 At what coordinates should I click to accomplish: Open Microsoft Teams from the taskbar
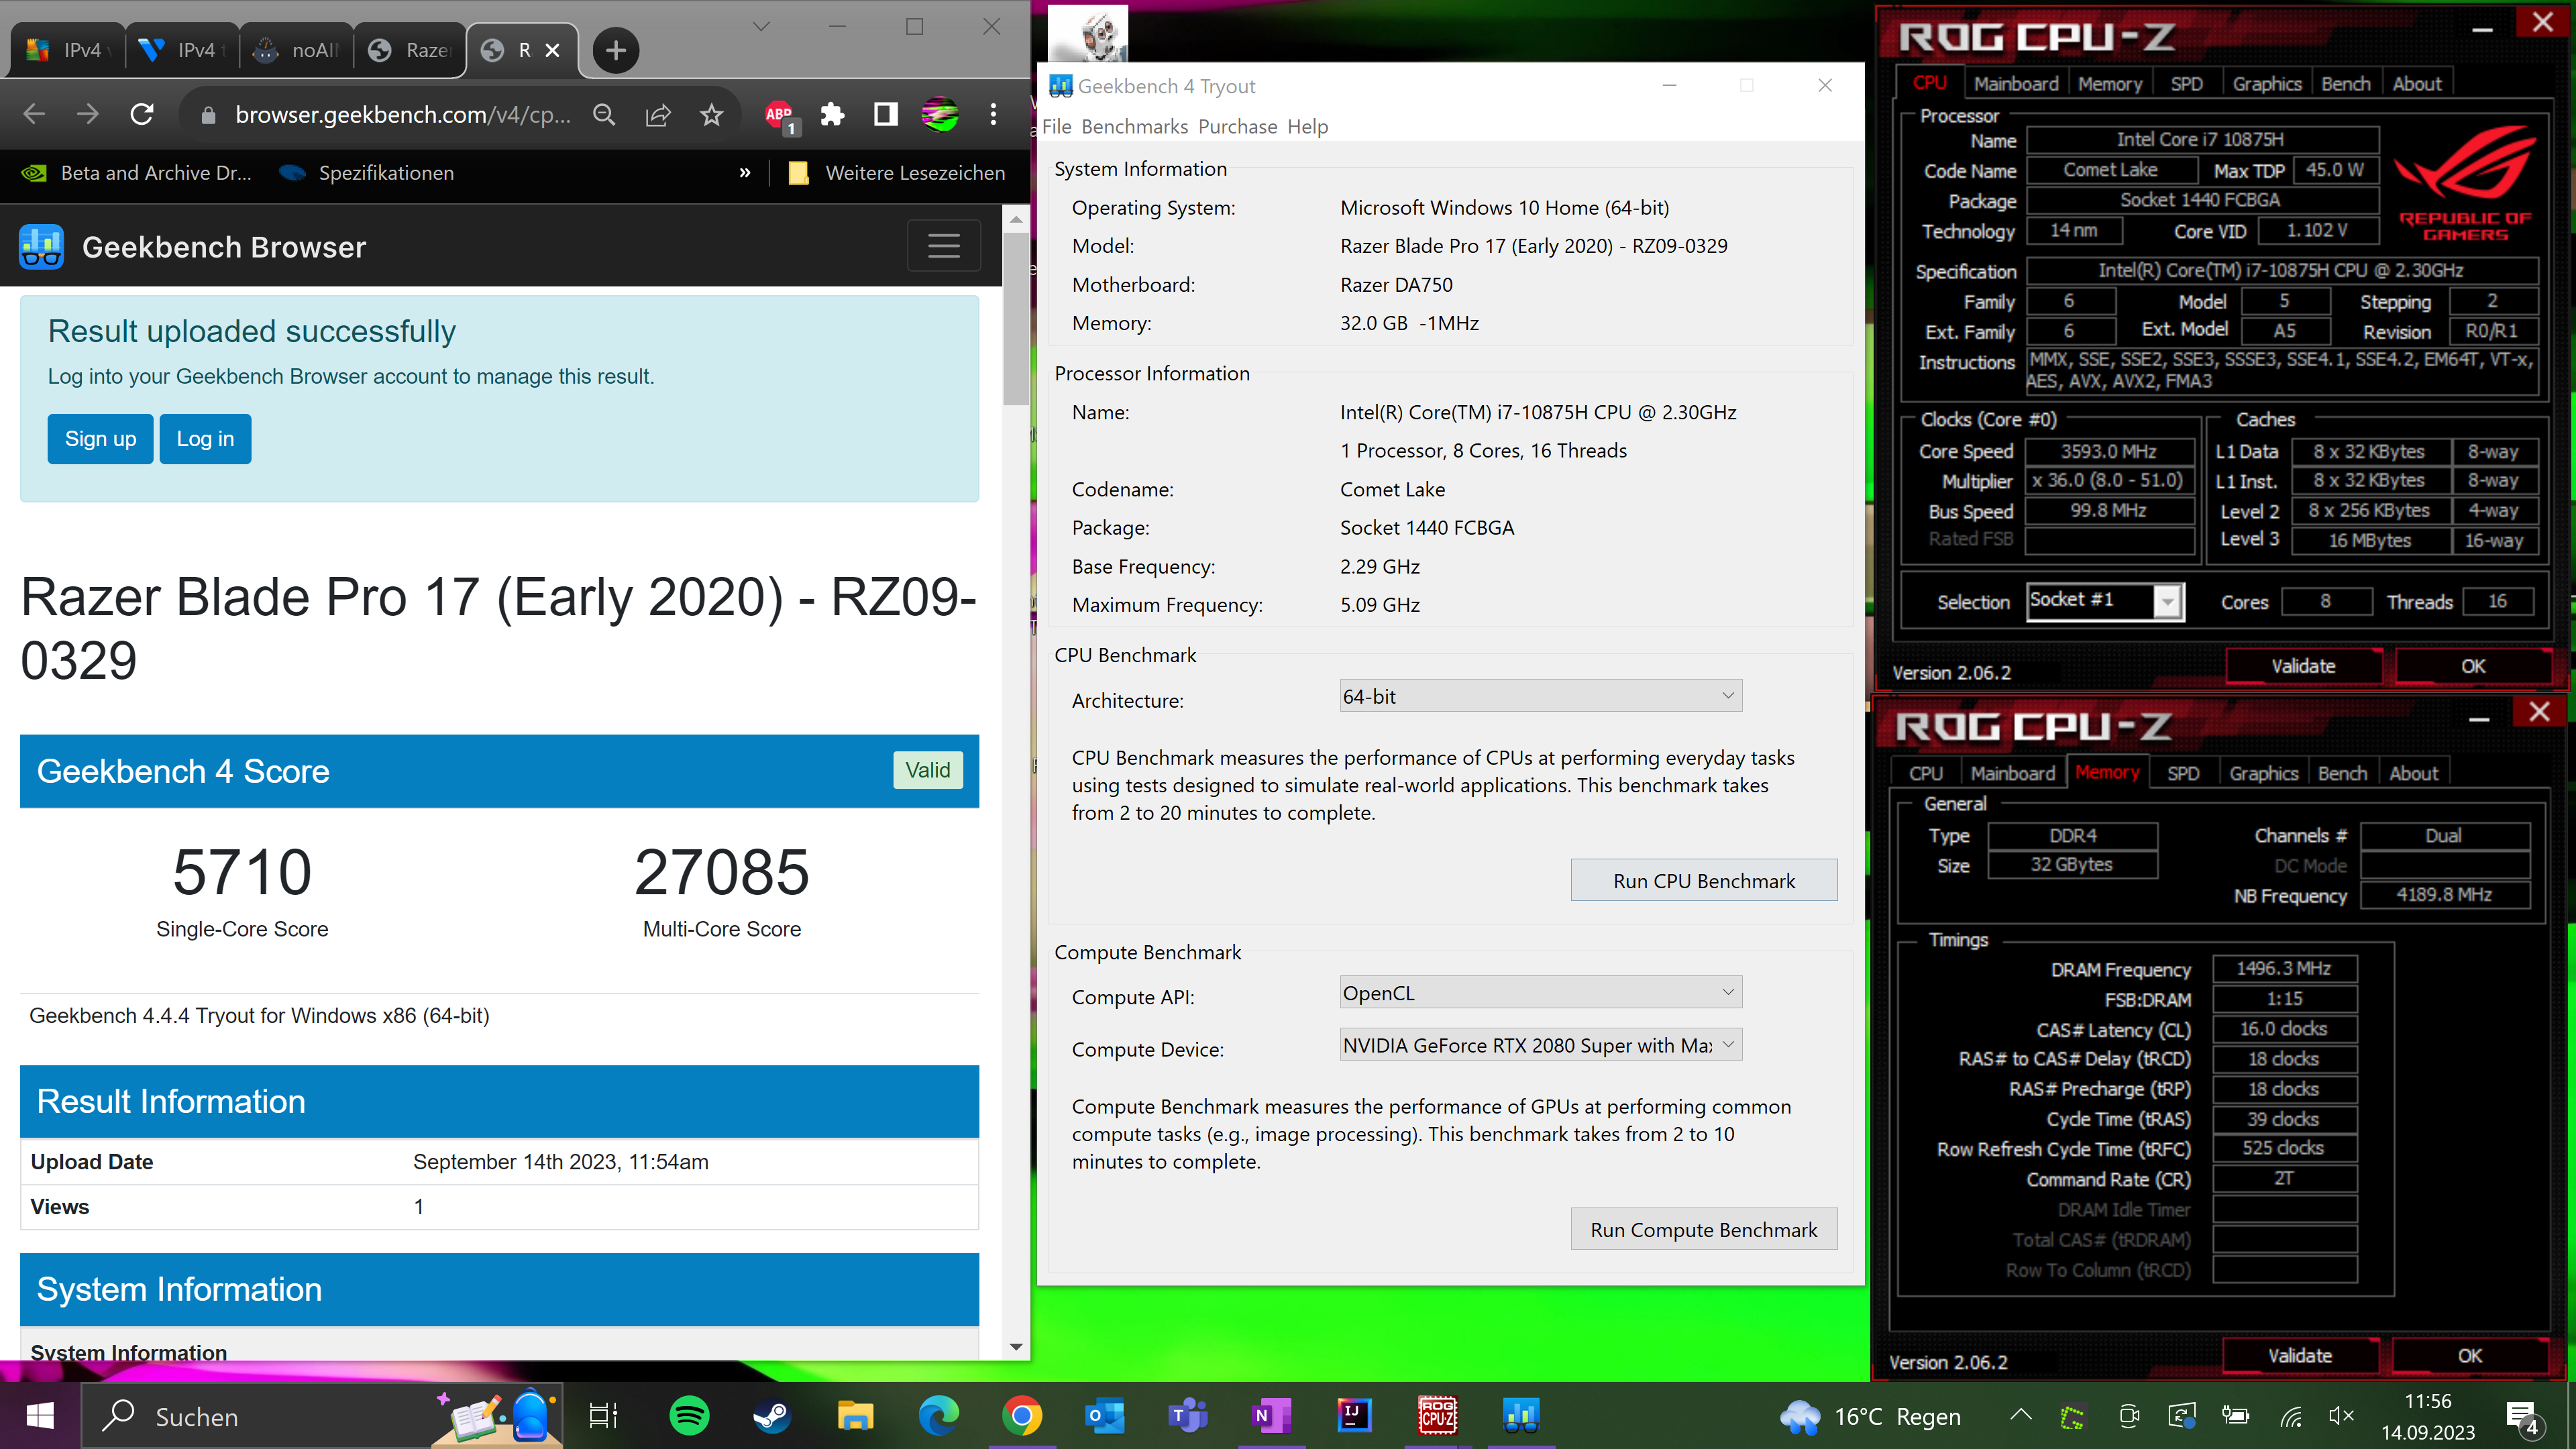pyautogui.click(x=1188, y=1416)
